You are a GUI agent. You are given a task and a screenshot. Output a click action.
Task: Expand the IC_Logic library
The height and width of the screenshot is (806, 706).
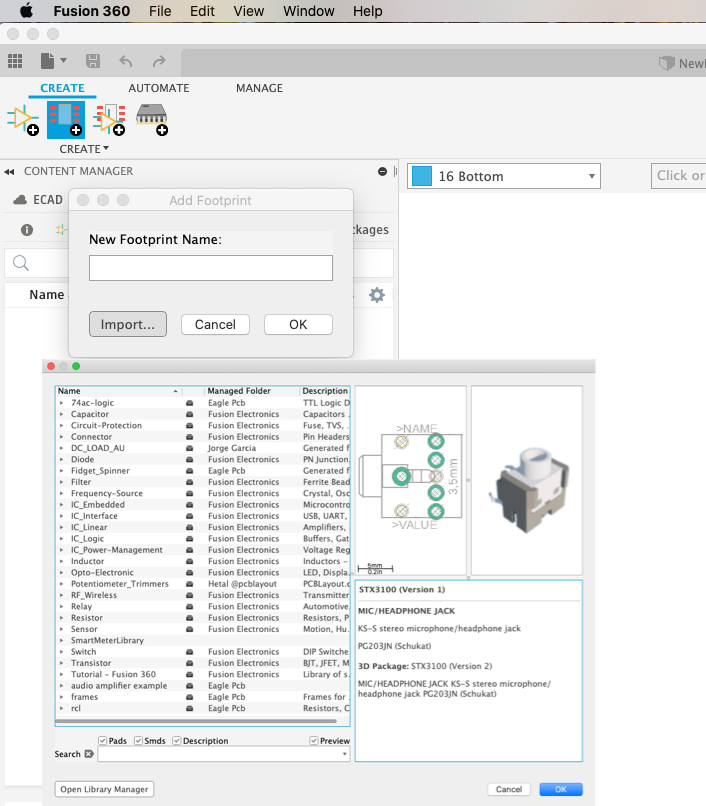tap(62, 539)
